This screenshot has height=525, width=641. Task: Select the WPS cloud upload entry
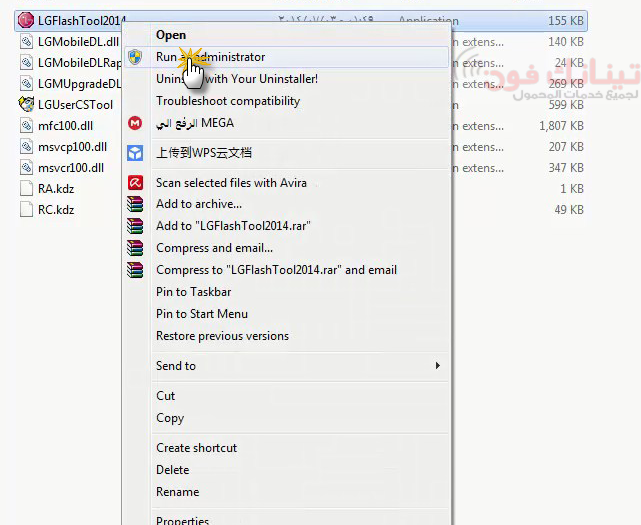click(x=204, y=153)
